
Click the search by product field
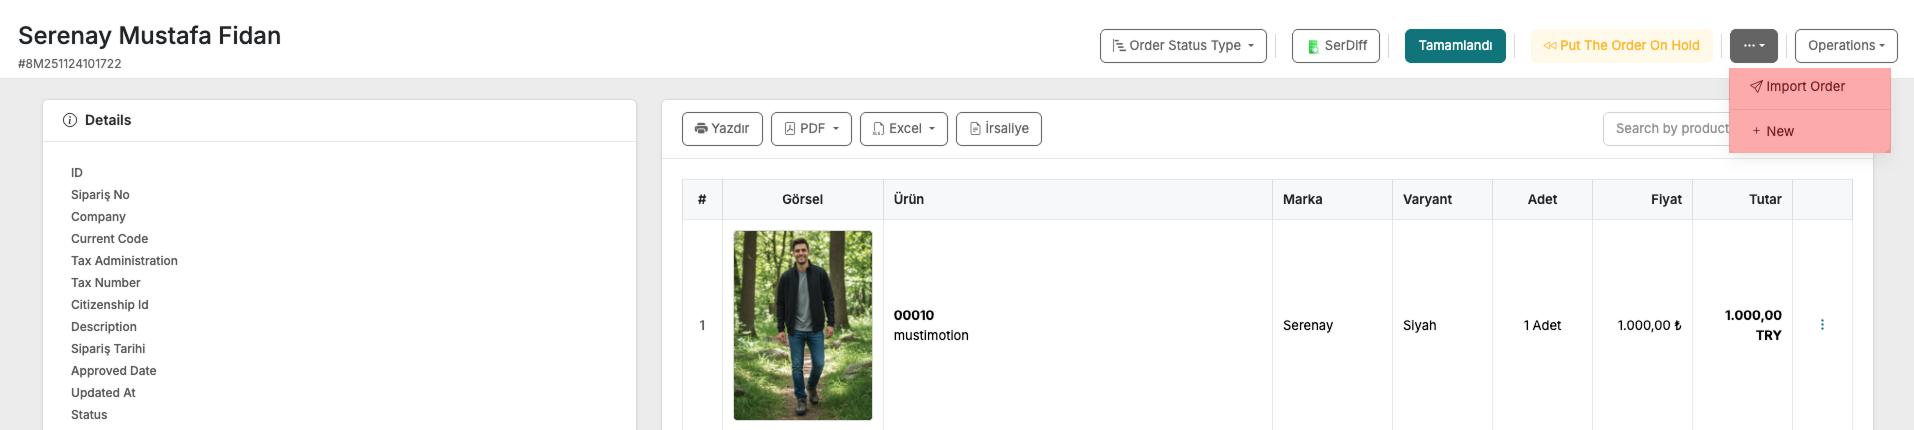coord(1667,129)
